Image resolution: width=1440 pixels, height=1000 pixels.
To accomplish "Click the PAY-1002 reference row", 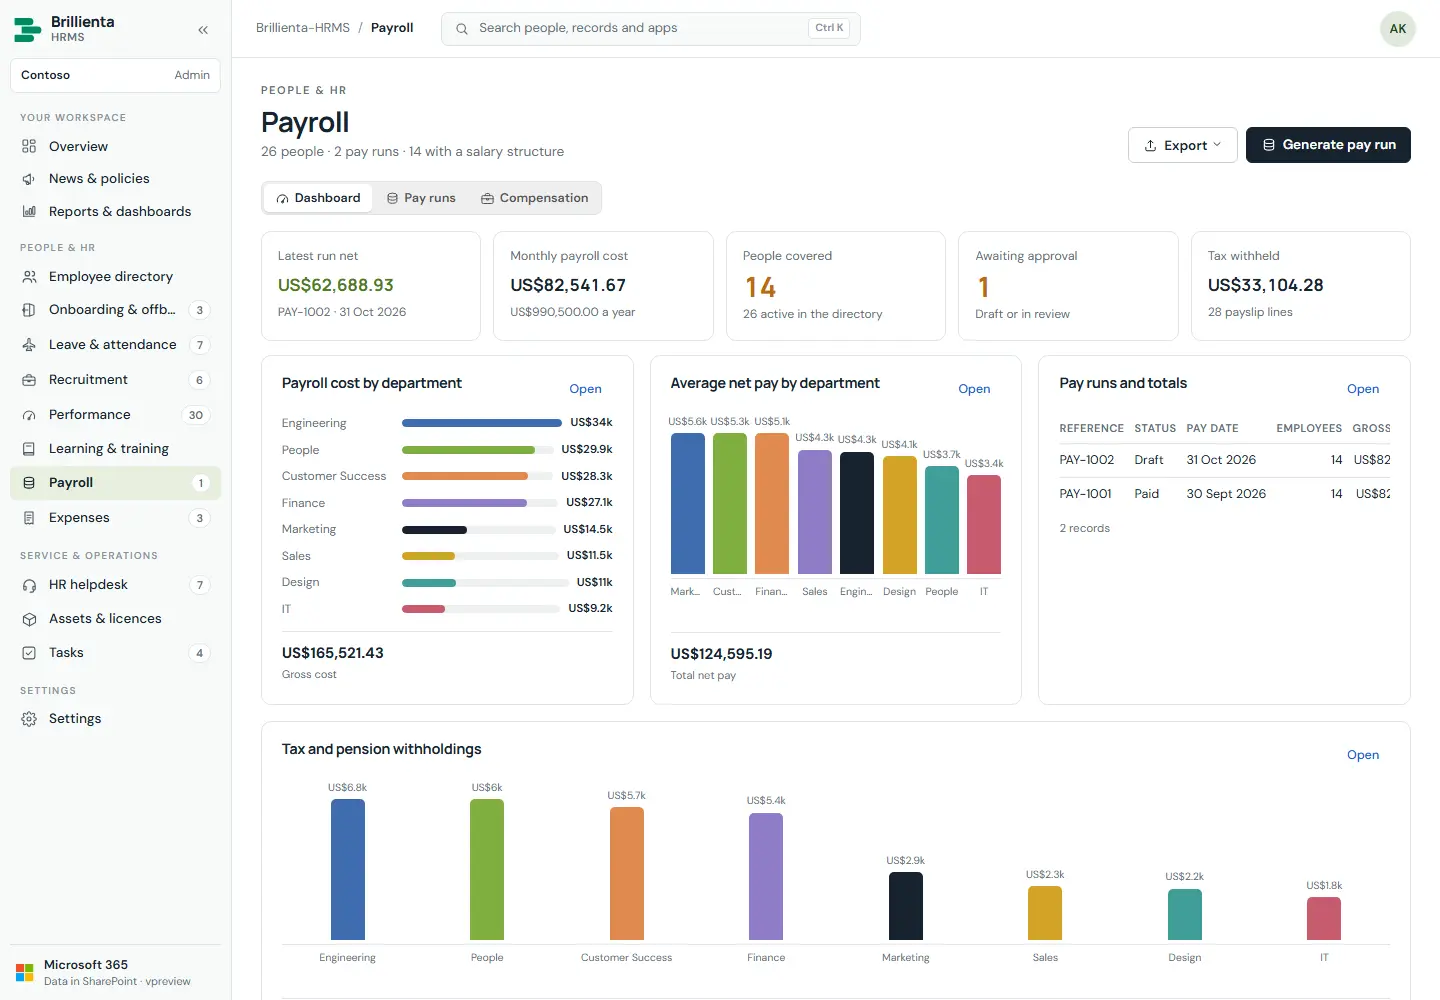I will (x=1225, y=460).
